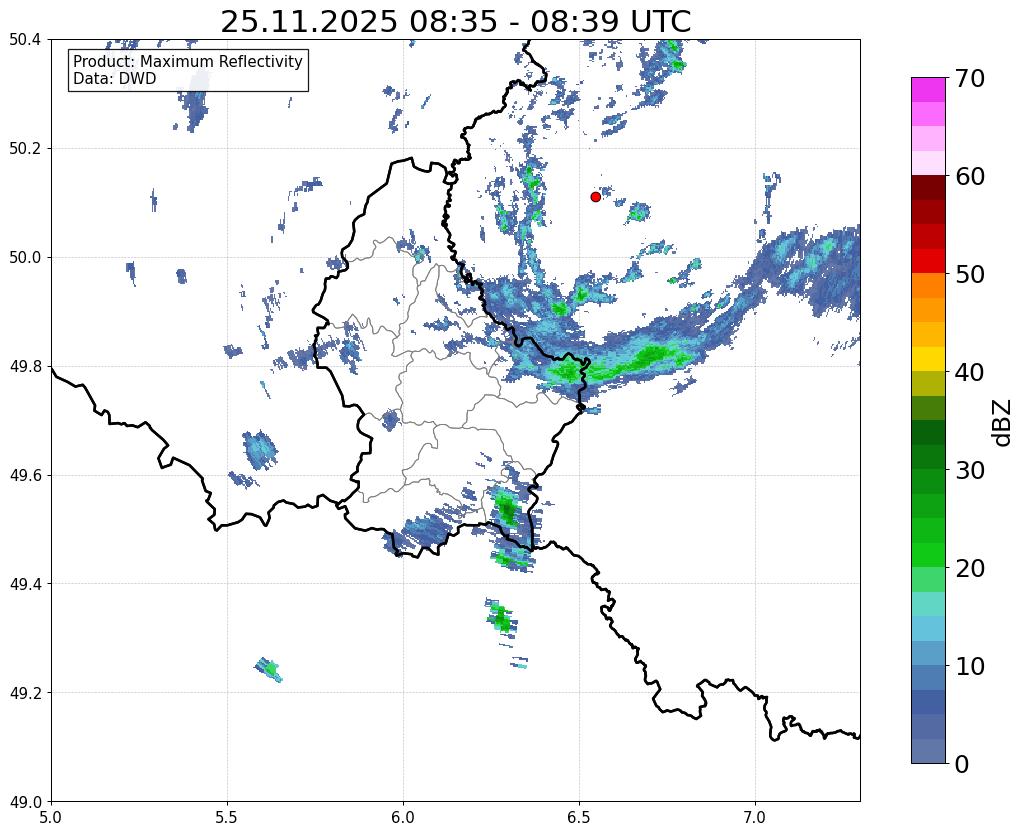Click the red station marker dot
Screen dimensions: 1023x834
tap(595, 196)
